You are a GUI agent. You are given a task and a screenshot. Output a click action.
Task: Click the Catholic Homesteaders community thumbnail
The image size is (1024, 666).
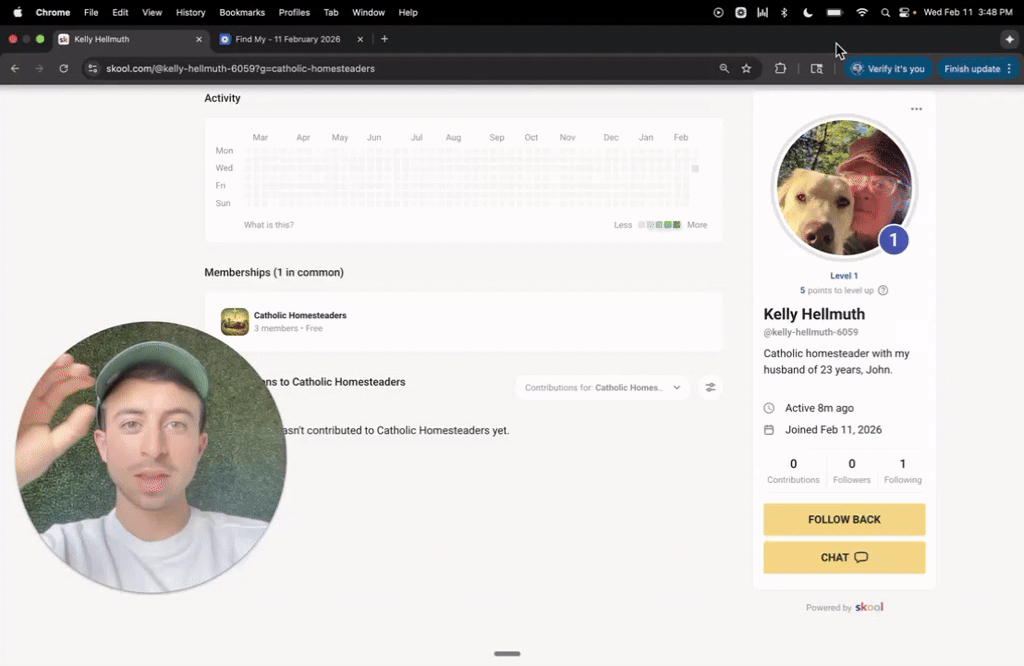pyautogui.click(x=234, y=322)
